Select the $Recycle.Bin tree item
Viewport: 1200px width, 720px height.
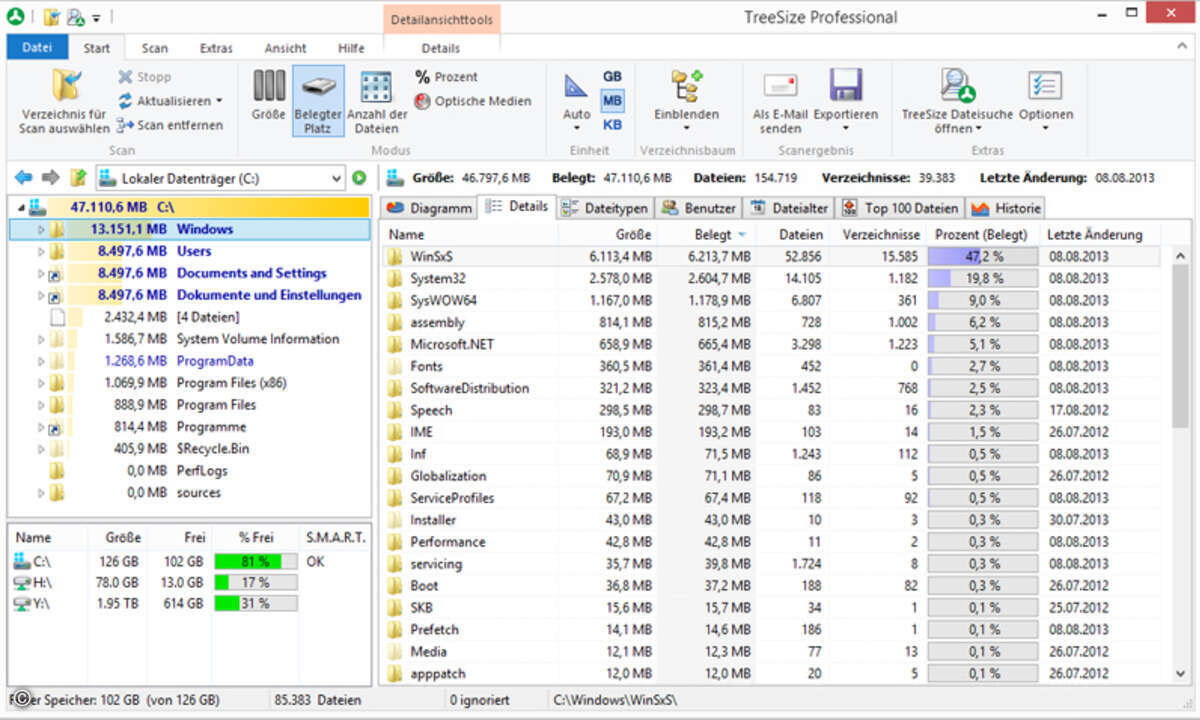click(213, 449)
